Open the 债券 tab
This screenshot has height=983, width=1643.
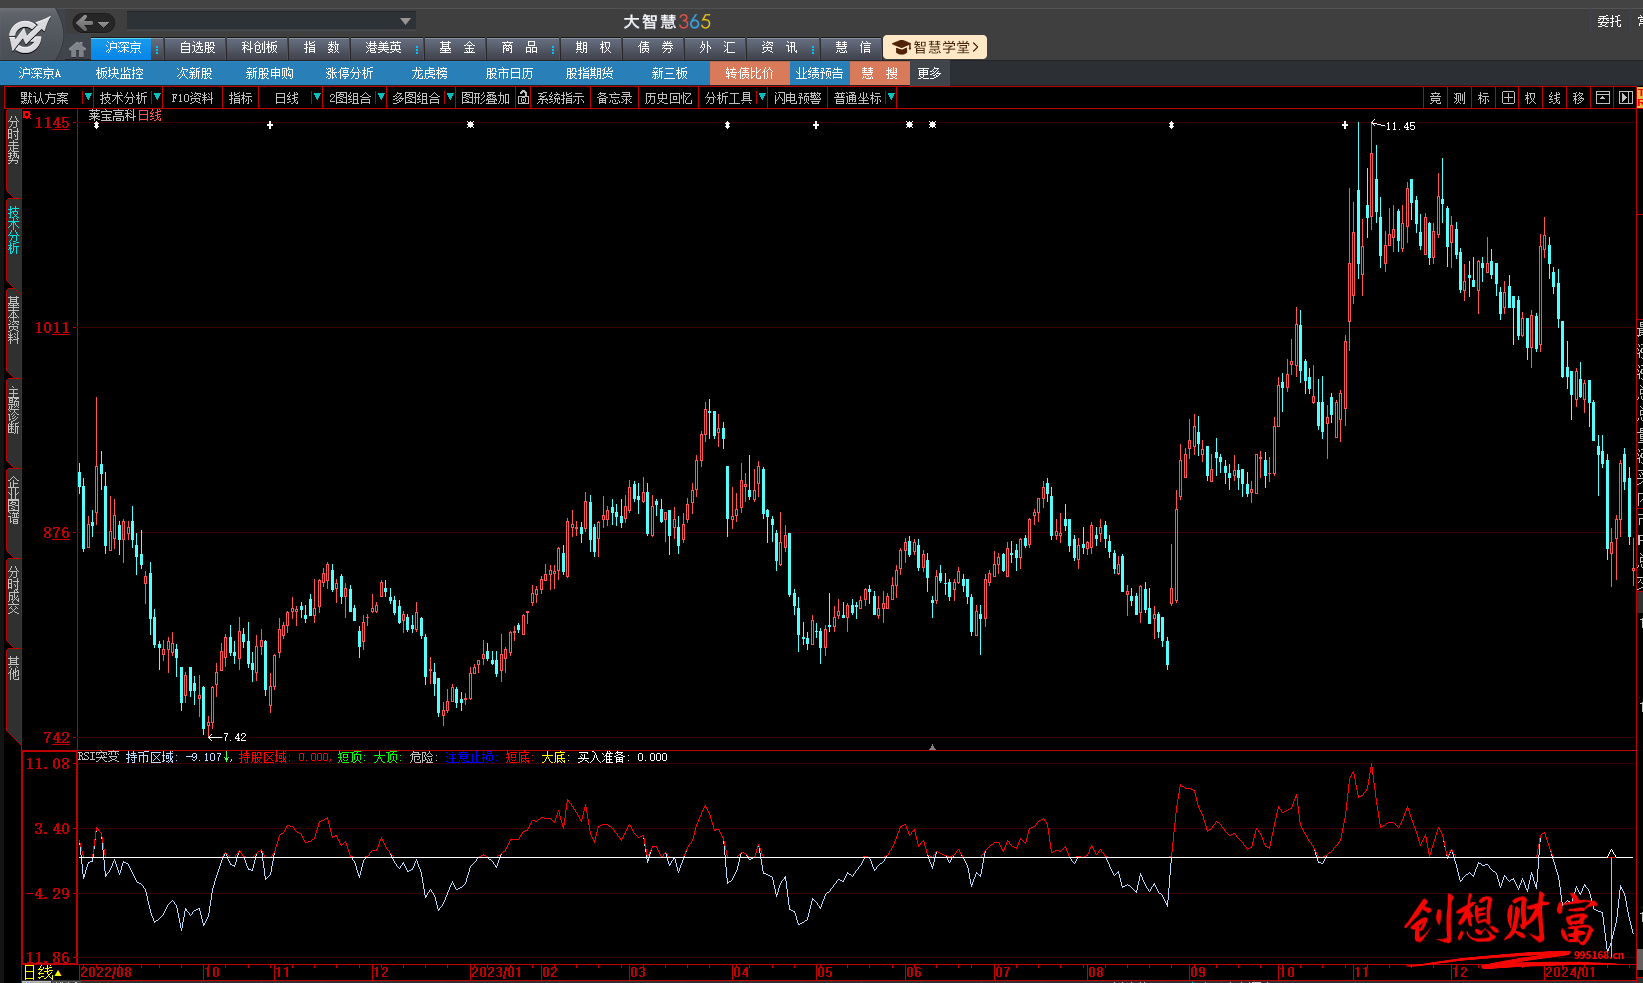(655, 48)
